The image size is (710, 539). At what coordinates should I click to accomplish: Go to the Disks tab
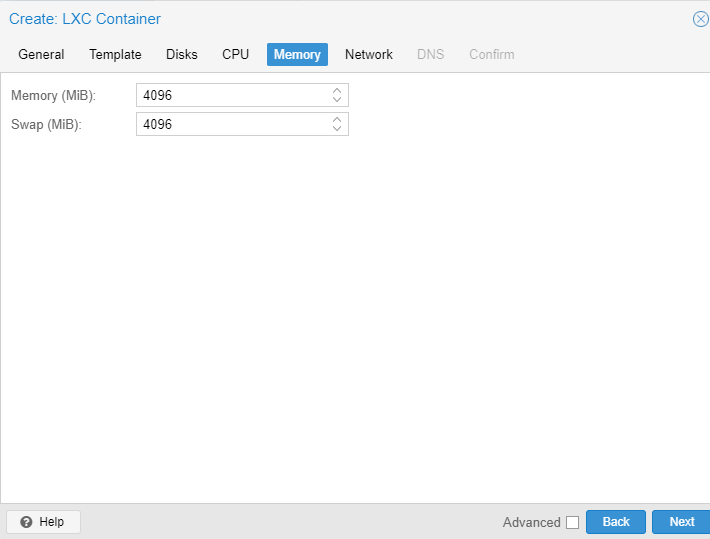182,54
